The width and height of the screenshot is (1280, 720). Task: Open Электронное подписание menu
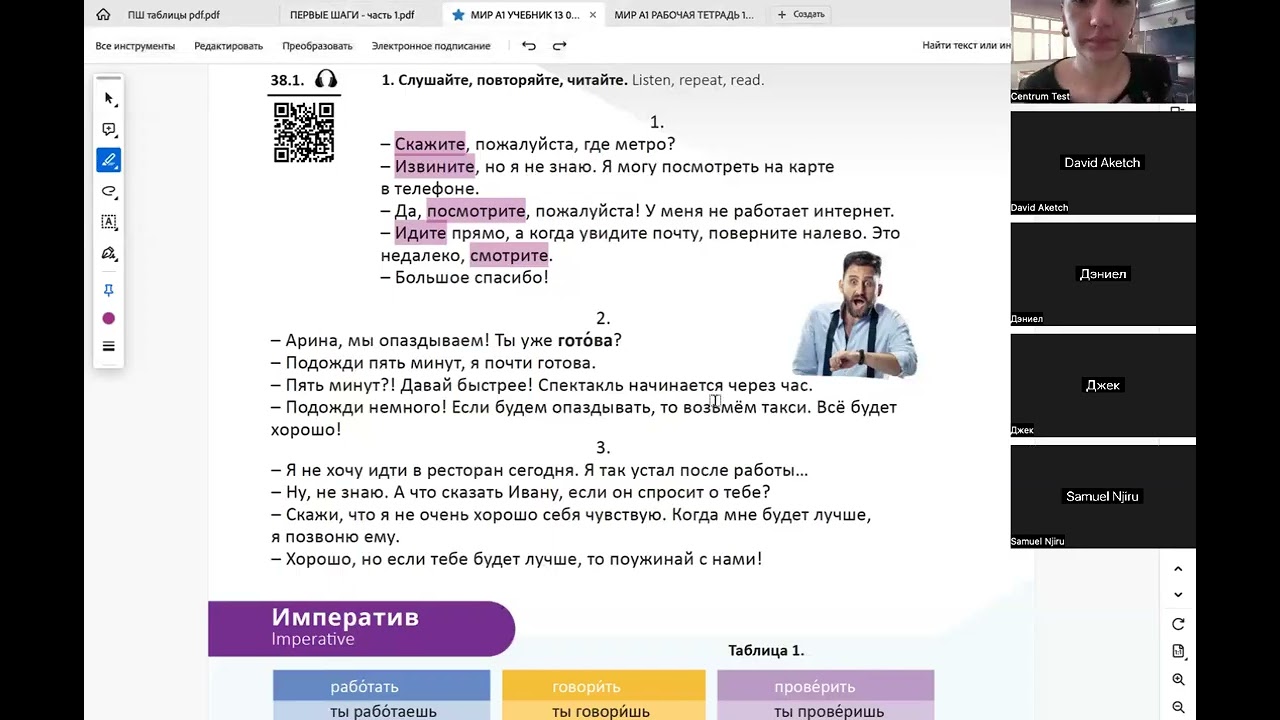tap(431, 46)
